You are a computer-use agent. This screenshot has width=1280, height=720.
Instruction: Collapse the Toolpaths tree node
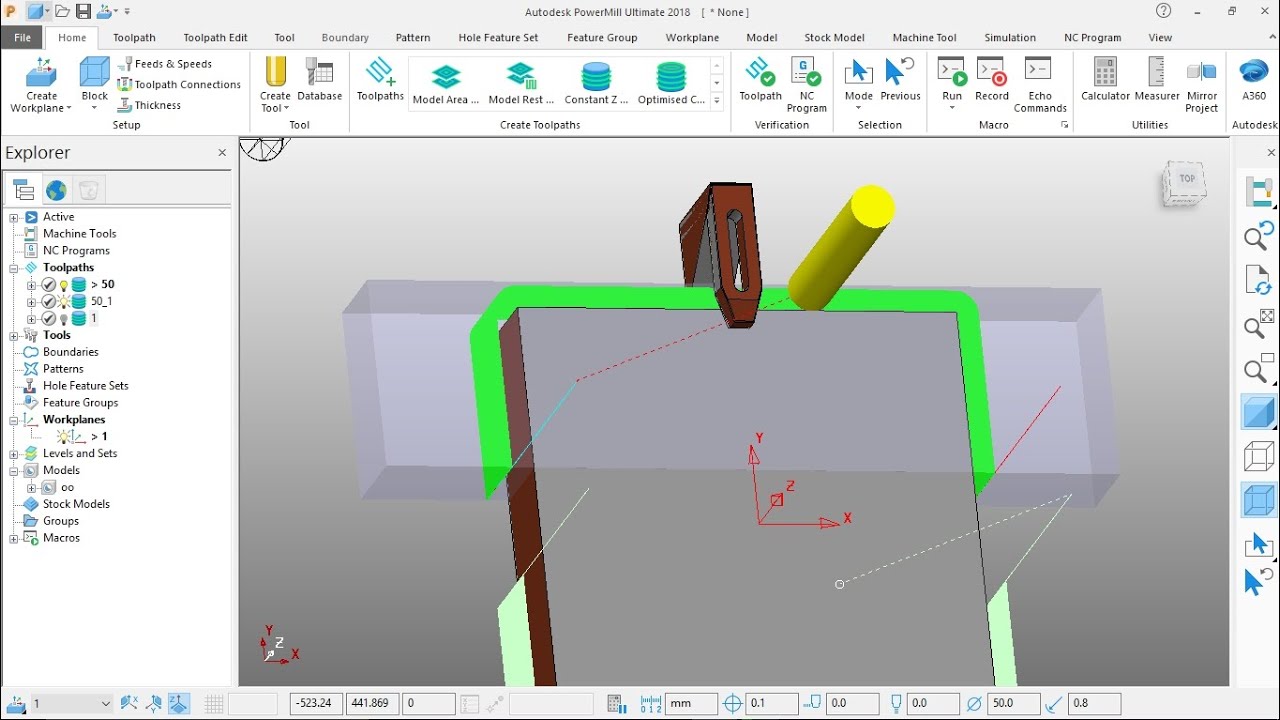pos(14,268)
